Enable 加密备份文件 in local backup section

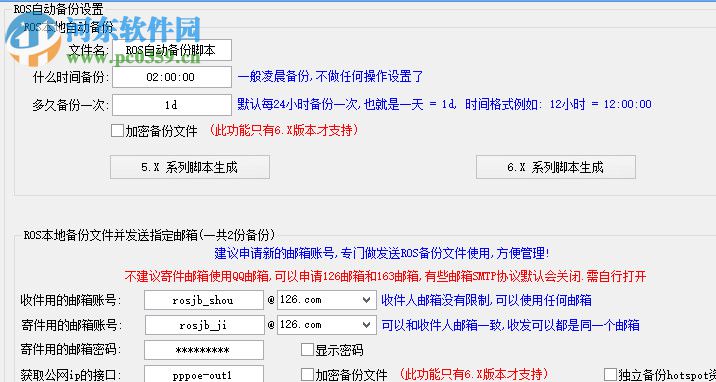118,131
